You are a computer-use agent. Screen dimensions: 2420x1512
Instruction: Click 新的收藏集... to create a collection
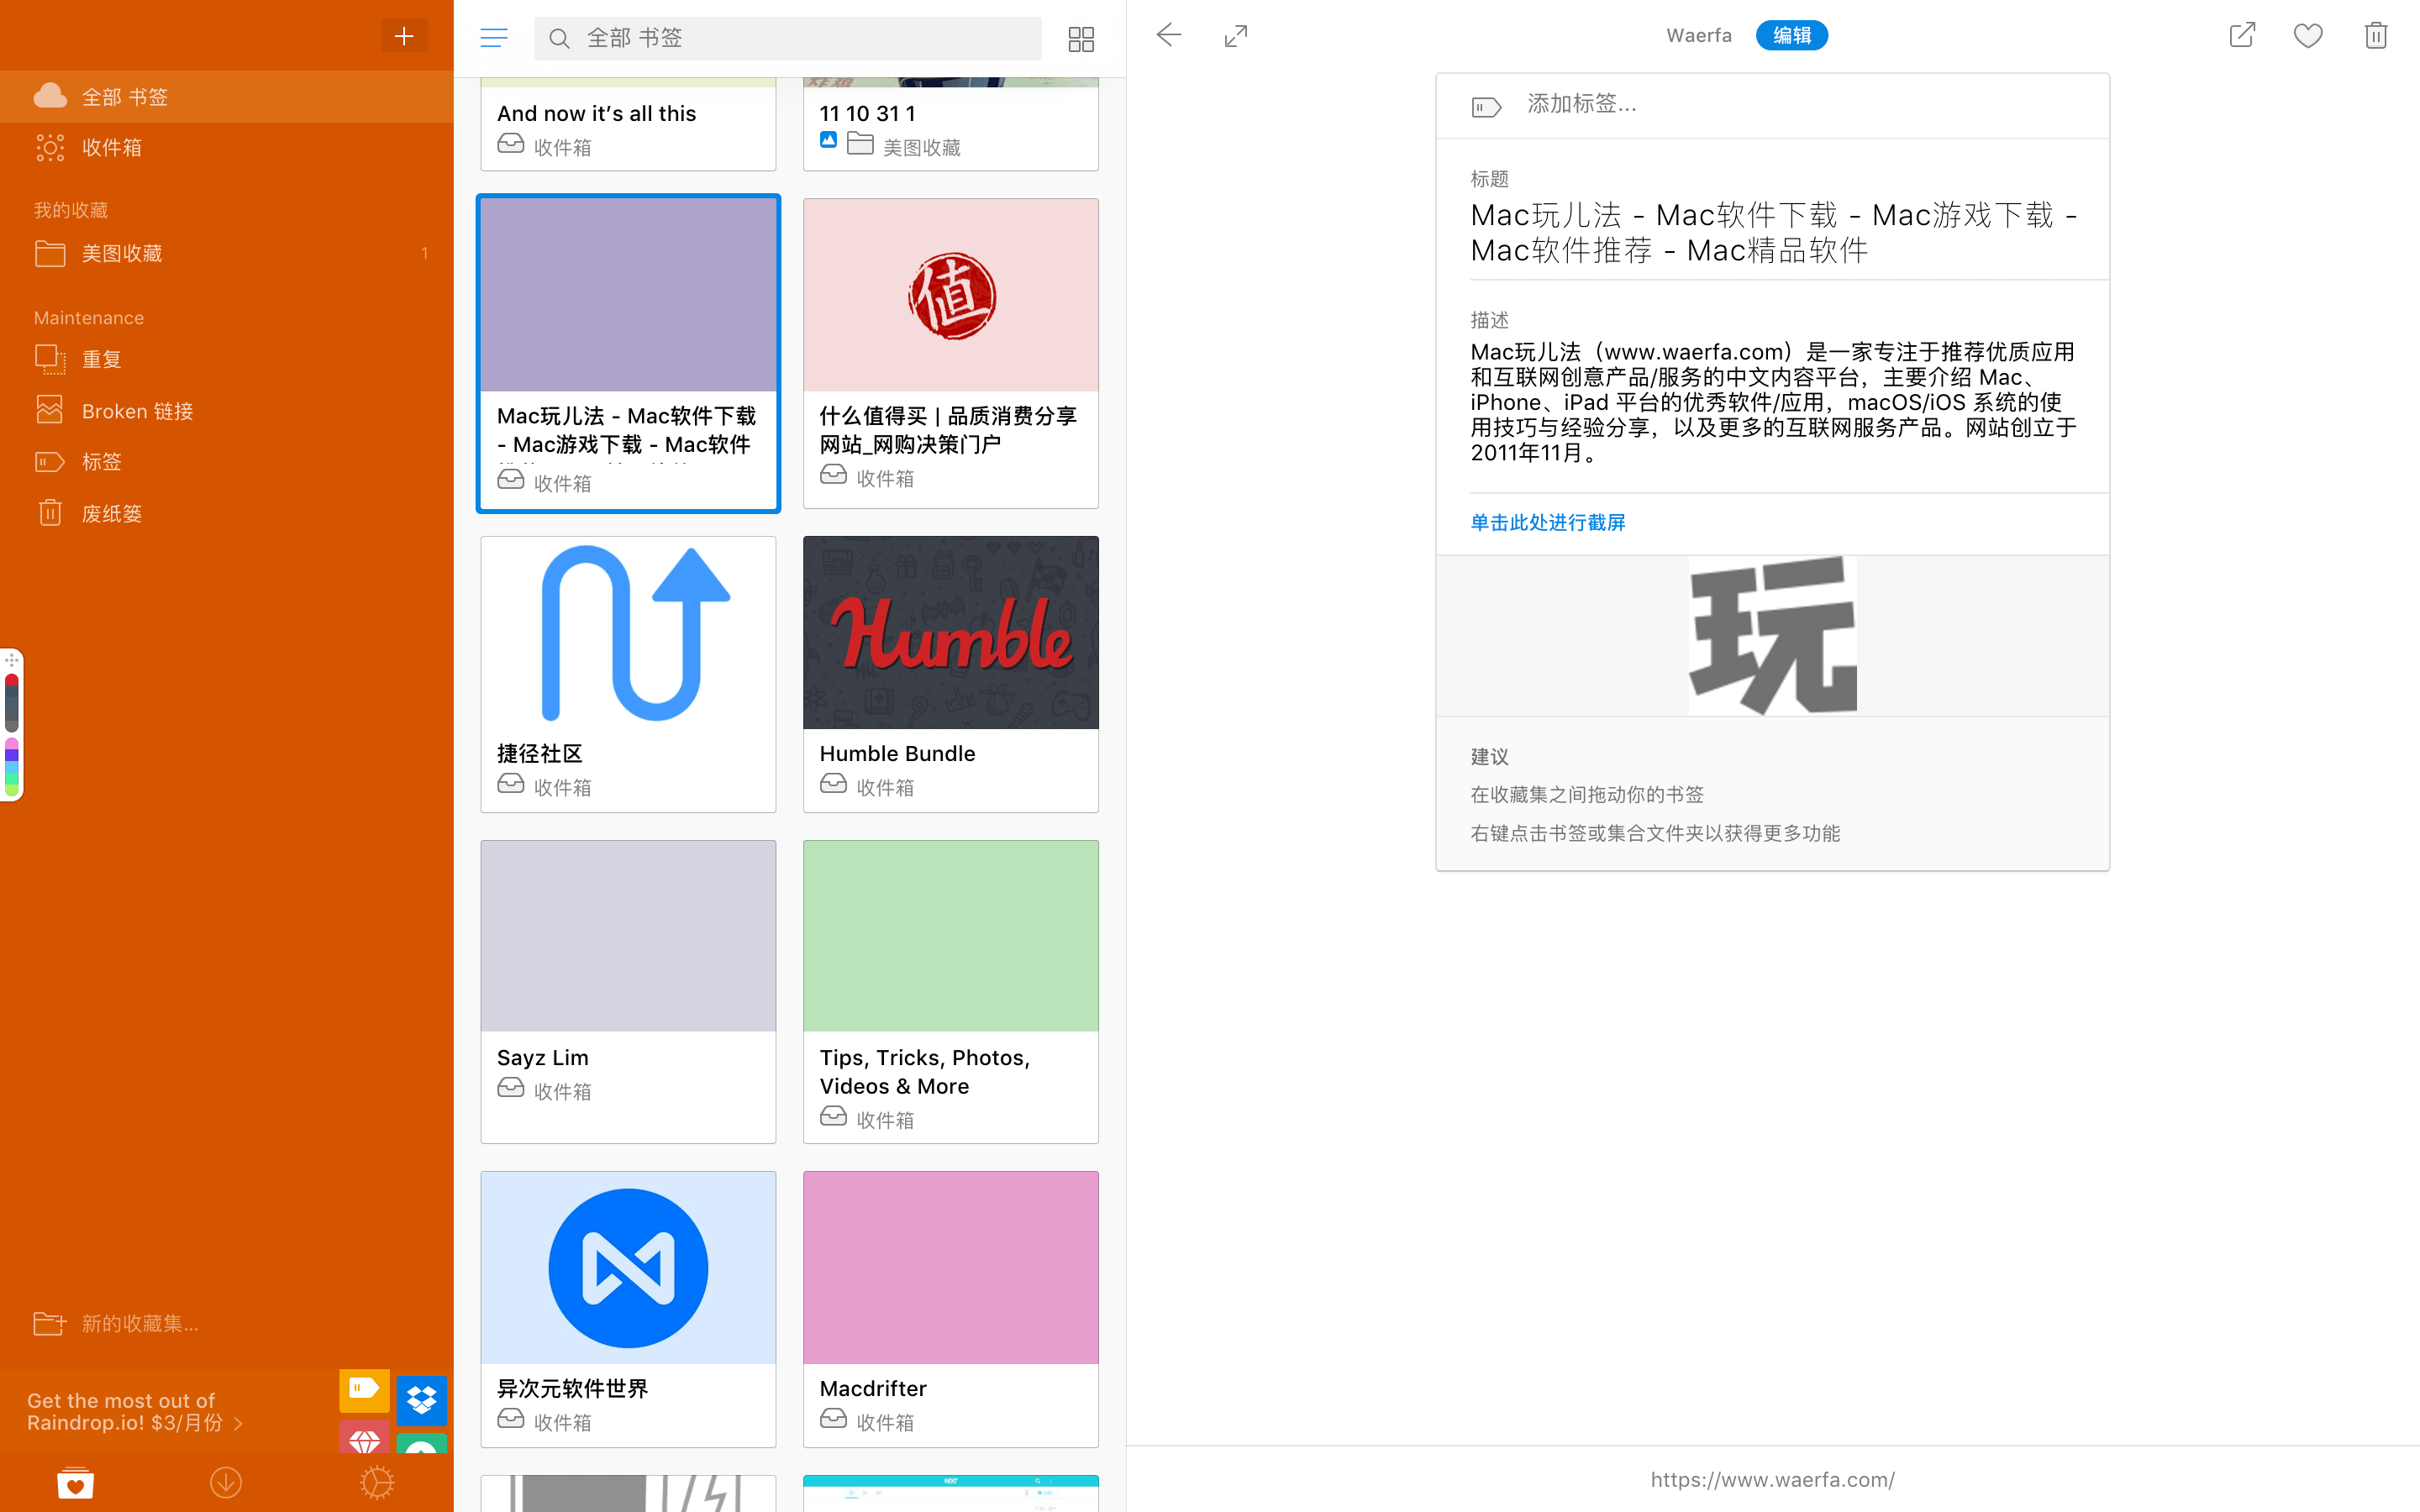click(116, 1323)
